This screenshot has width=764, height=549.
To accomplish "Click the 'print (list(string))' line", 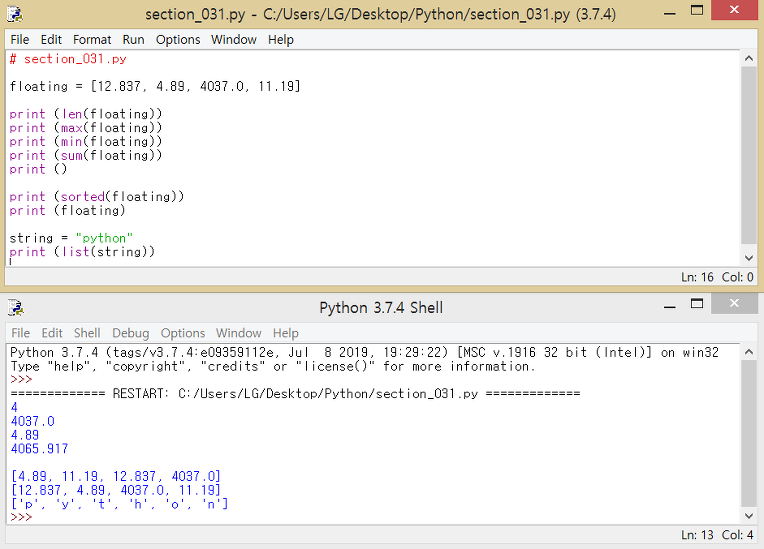I will click(x=82, y=252).
